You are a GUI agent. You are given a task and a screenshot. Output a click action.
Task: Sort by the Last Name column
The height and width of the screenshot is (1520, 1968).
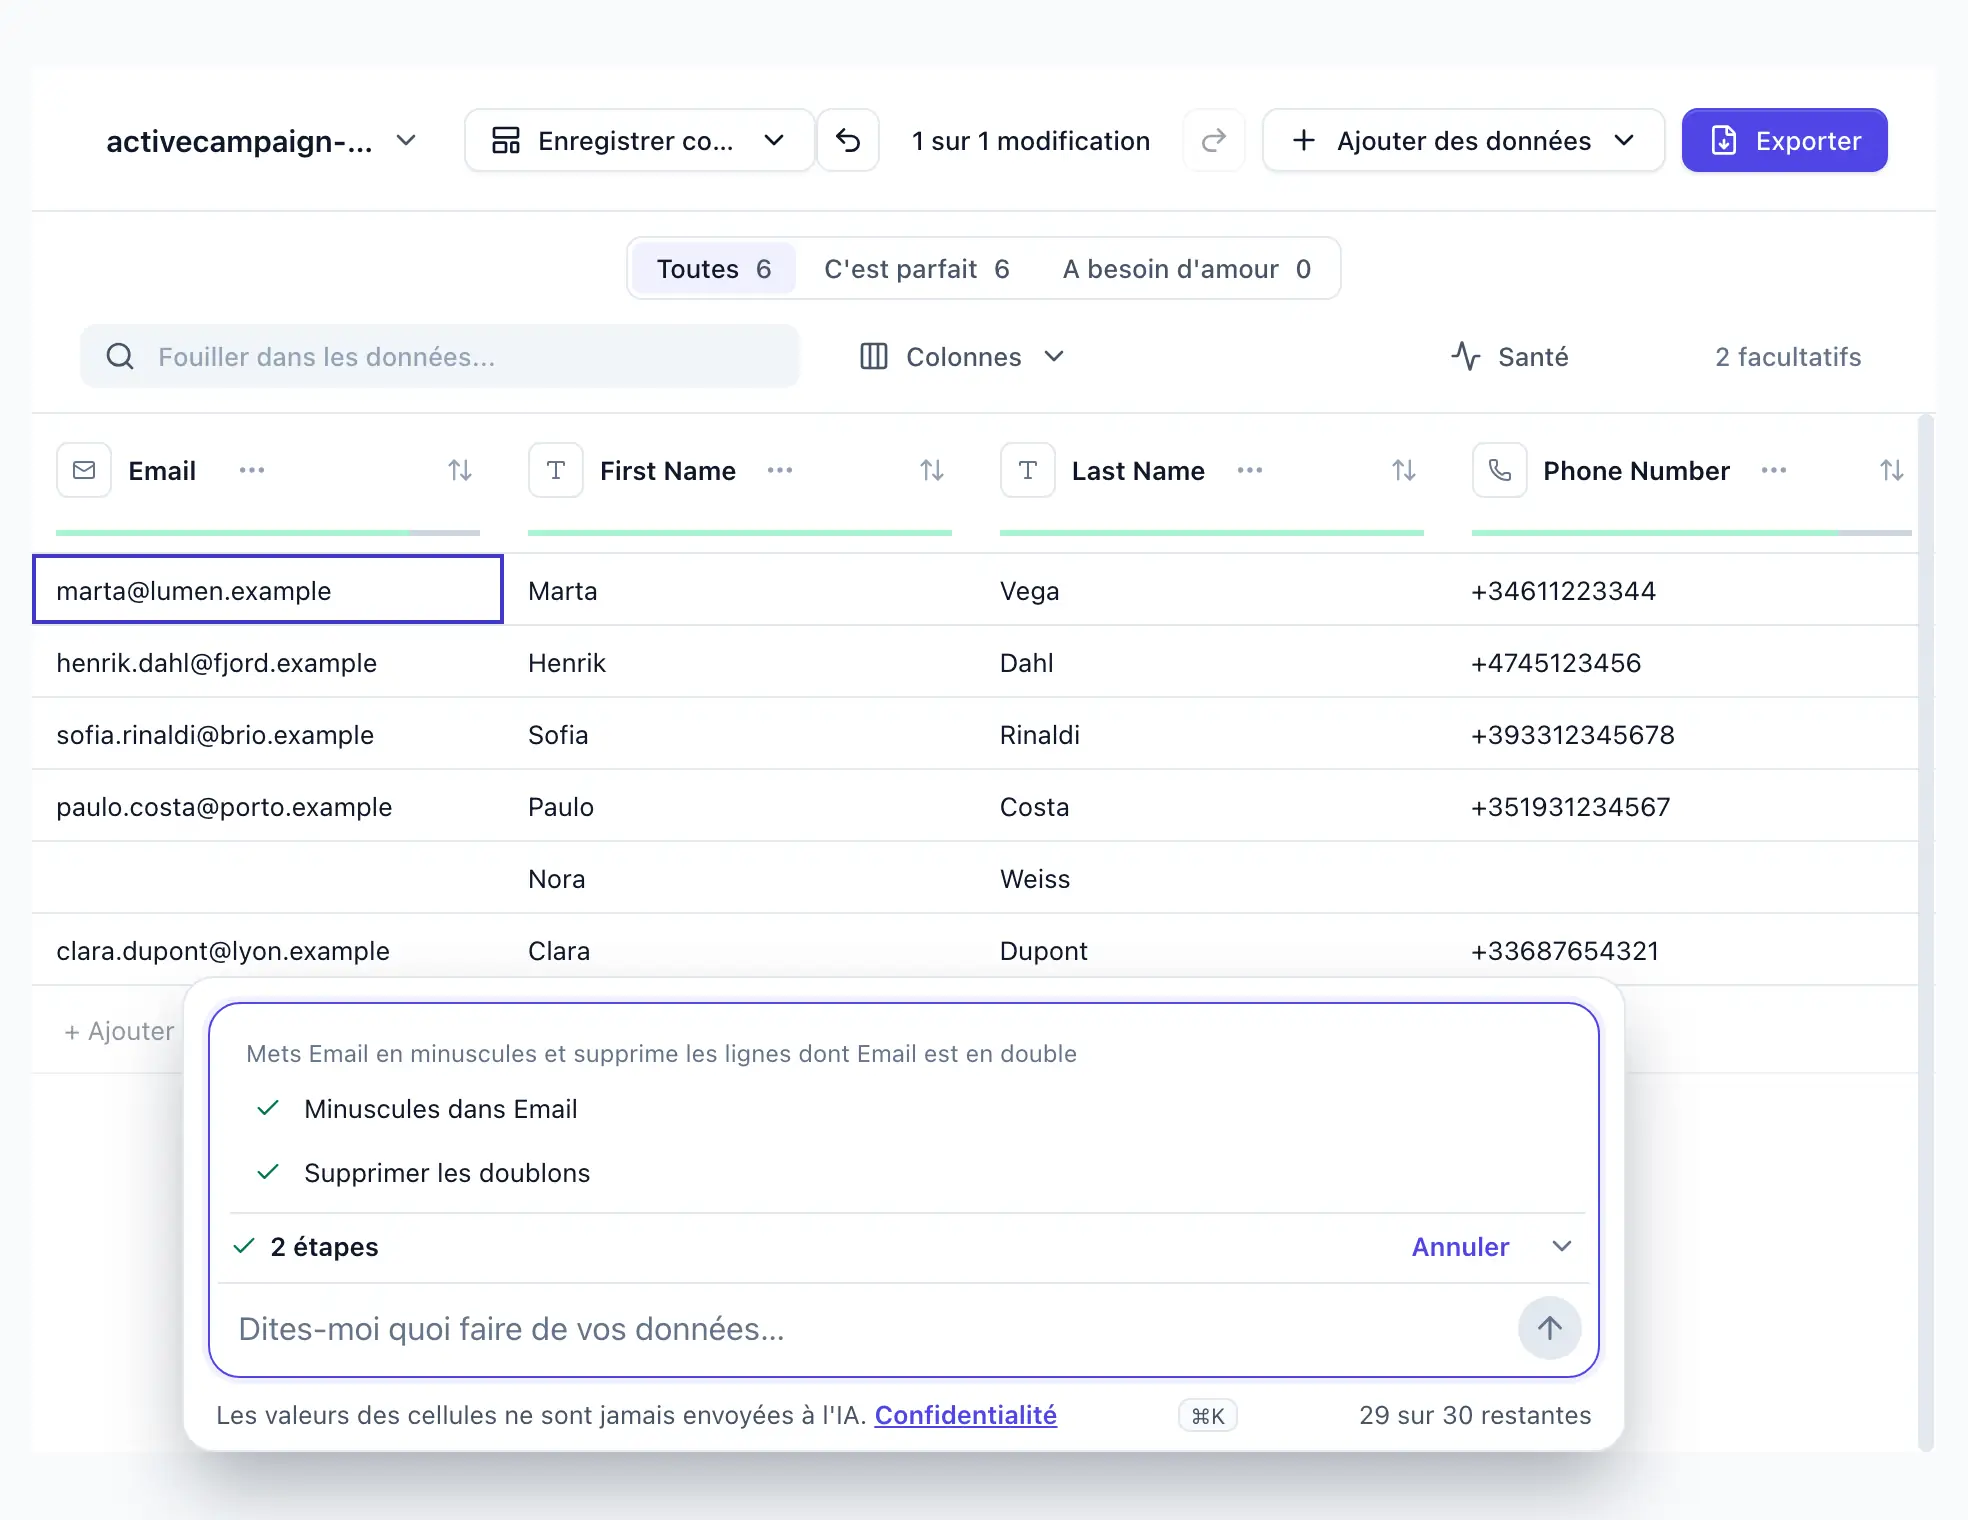click(1404, 470)
